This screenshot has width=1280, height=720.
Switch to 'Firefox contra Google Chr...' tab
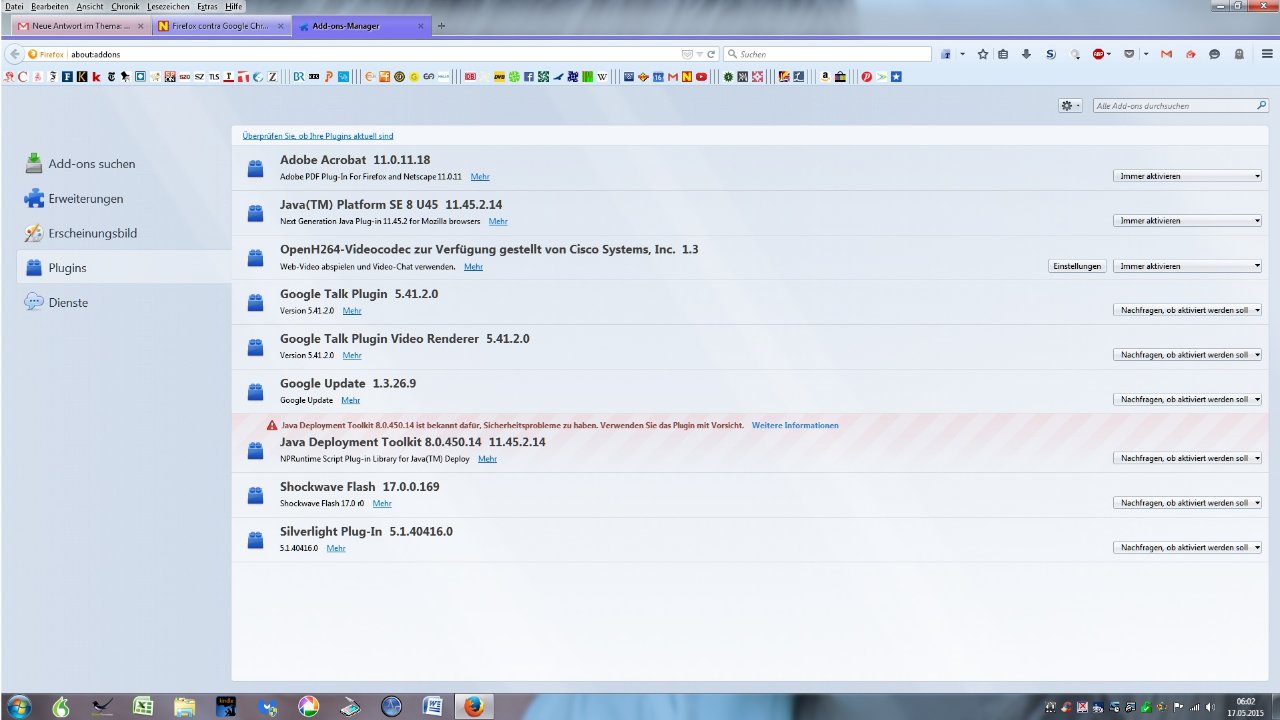220,26
